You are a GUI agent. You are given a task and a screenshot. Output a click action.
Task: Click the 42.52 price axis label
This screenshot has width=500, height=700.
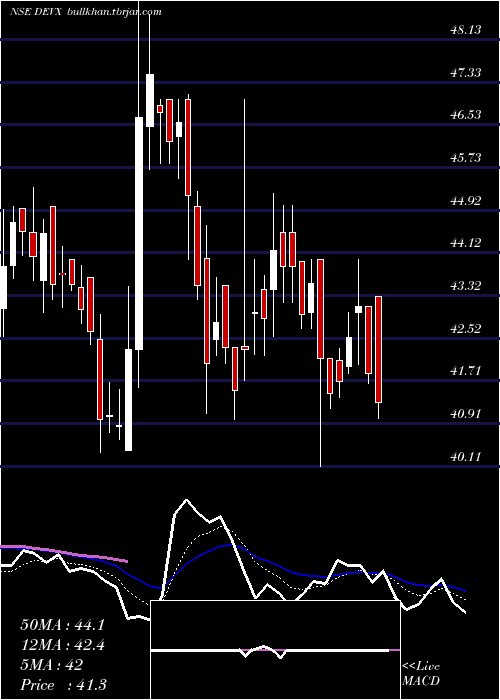pos(466,329)
